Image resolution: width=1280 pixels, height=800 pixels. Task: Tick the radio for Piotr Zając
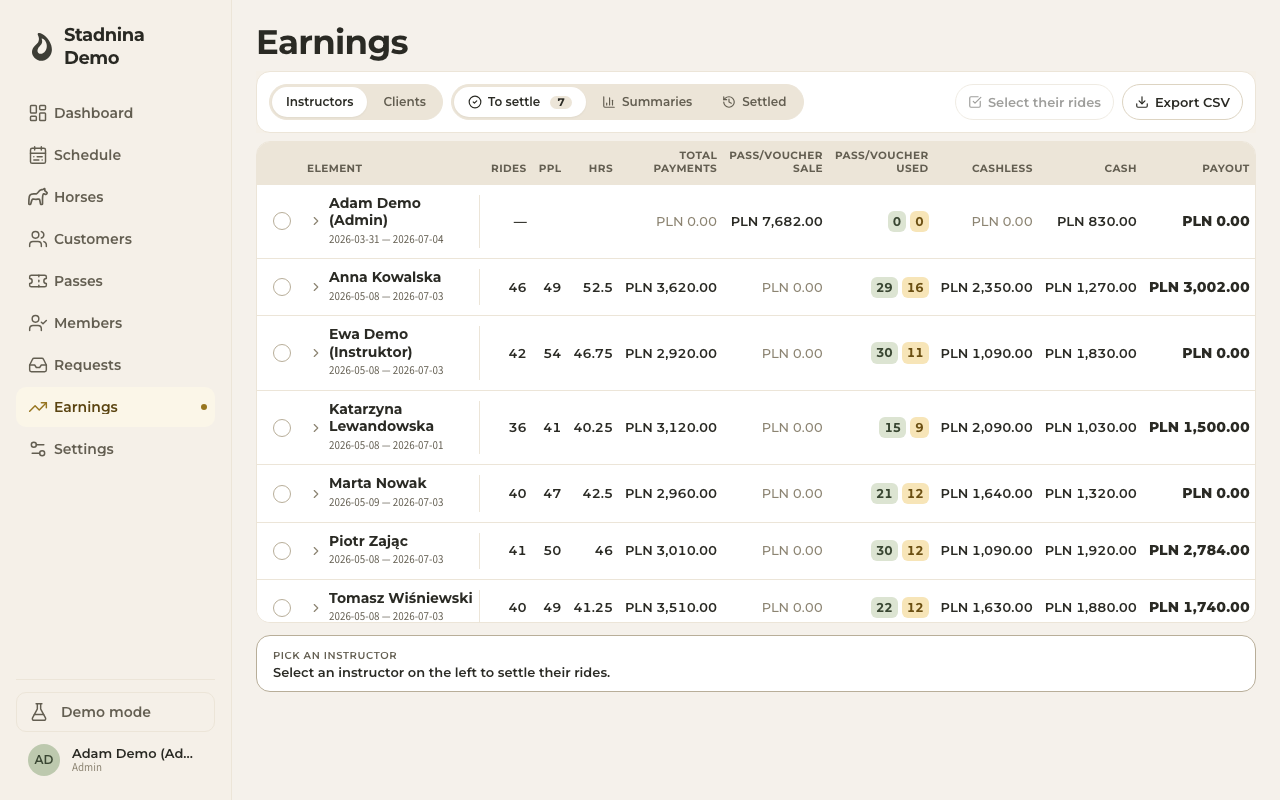click(282, 551)
